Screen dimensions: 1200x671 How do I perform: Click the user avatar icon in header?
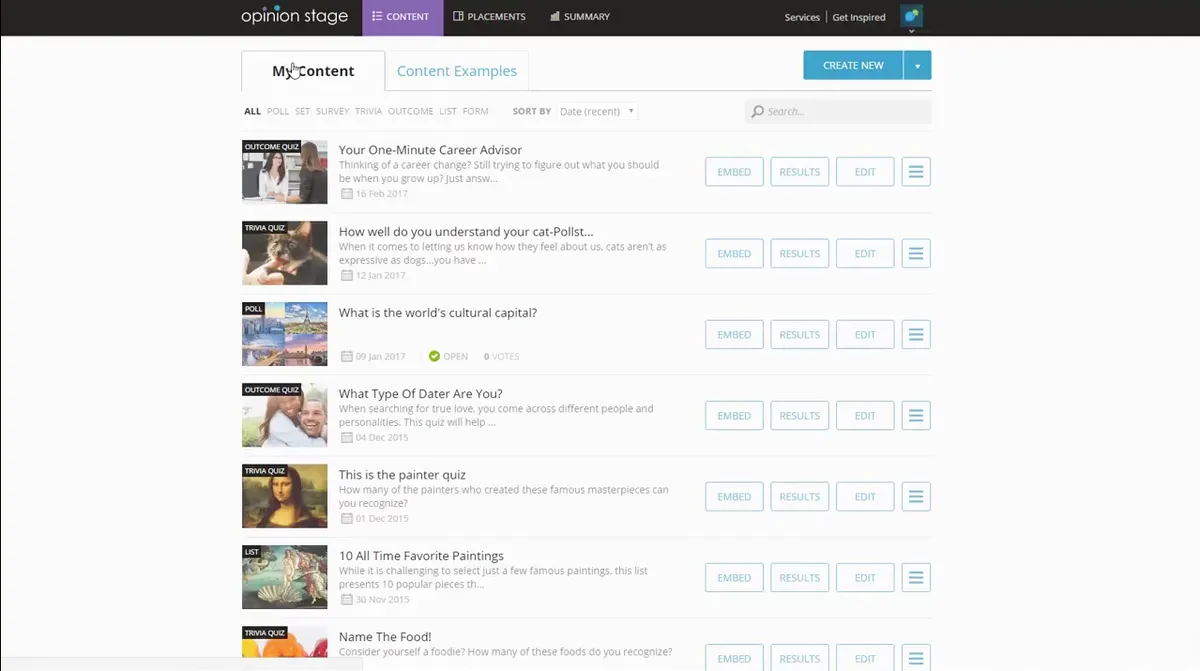click(x=911, y=16)
